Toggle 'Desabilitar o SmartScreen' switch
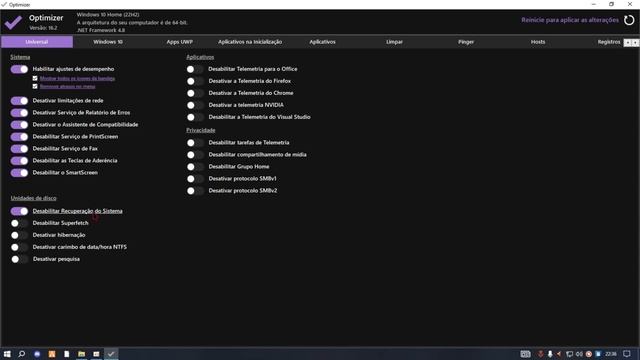Viewport: 640px width, 360px height. (19, 173)
